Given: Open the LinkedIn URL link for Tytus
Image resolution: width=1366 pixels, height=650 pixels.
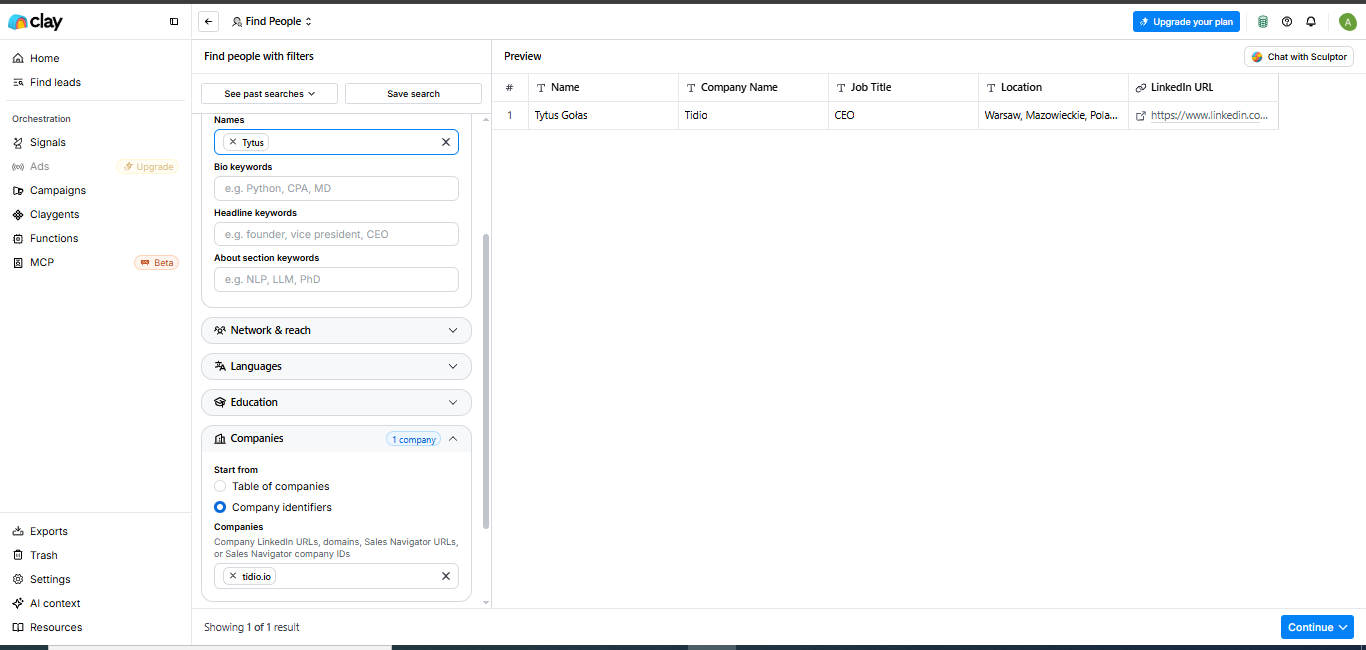Looking at the screenshot, I should (x=1209, y=116).
